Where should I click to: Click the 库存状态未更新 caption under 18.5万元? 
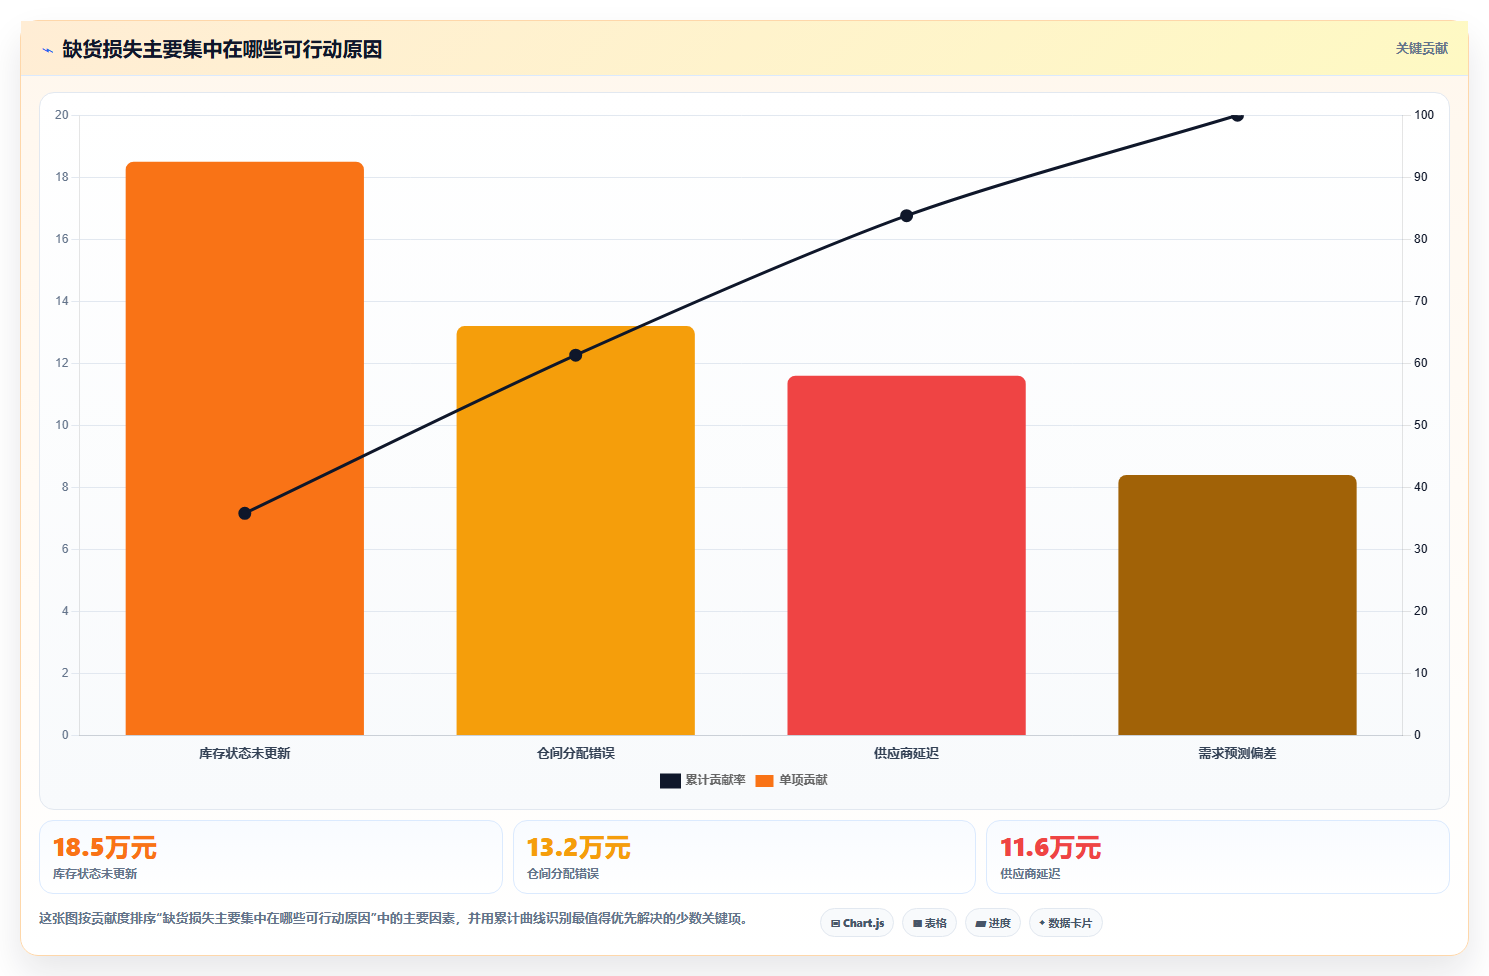click(x=95, y=874)
